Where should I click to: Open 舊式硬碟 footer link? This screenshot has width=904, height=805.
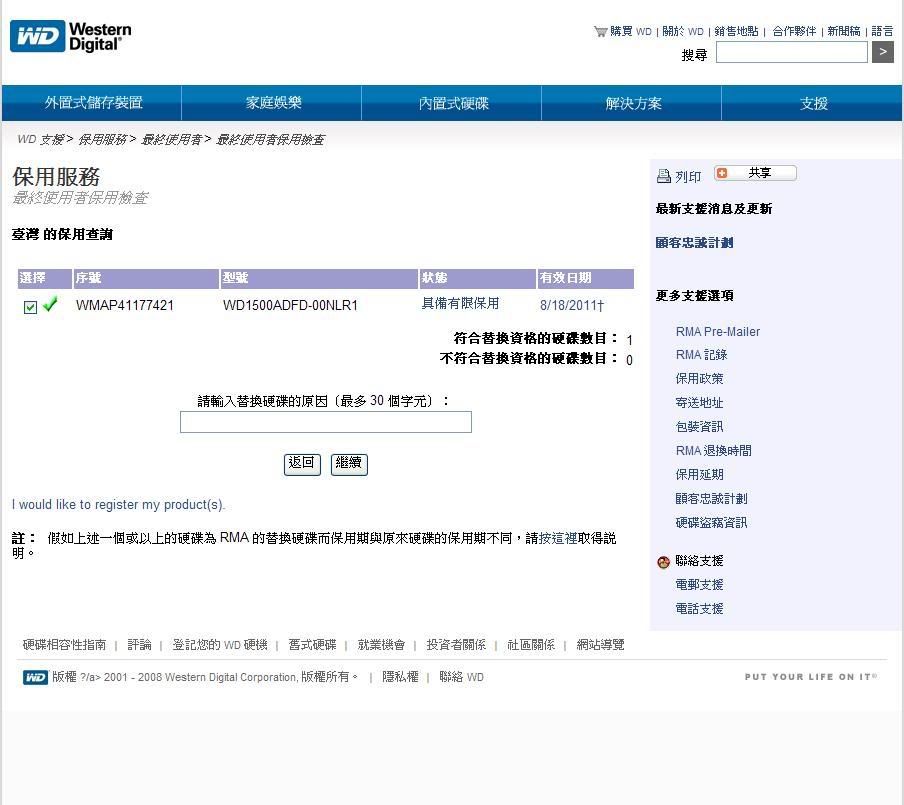point(312,645)
